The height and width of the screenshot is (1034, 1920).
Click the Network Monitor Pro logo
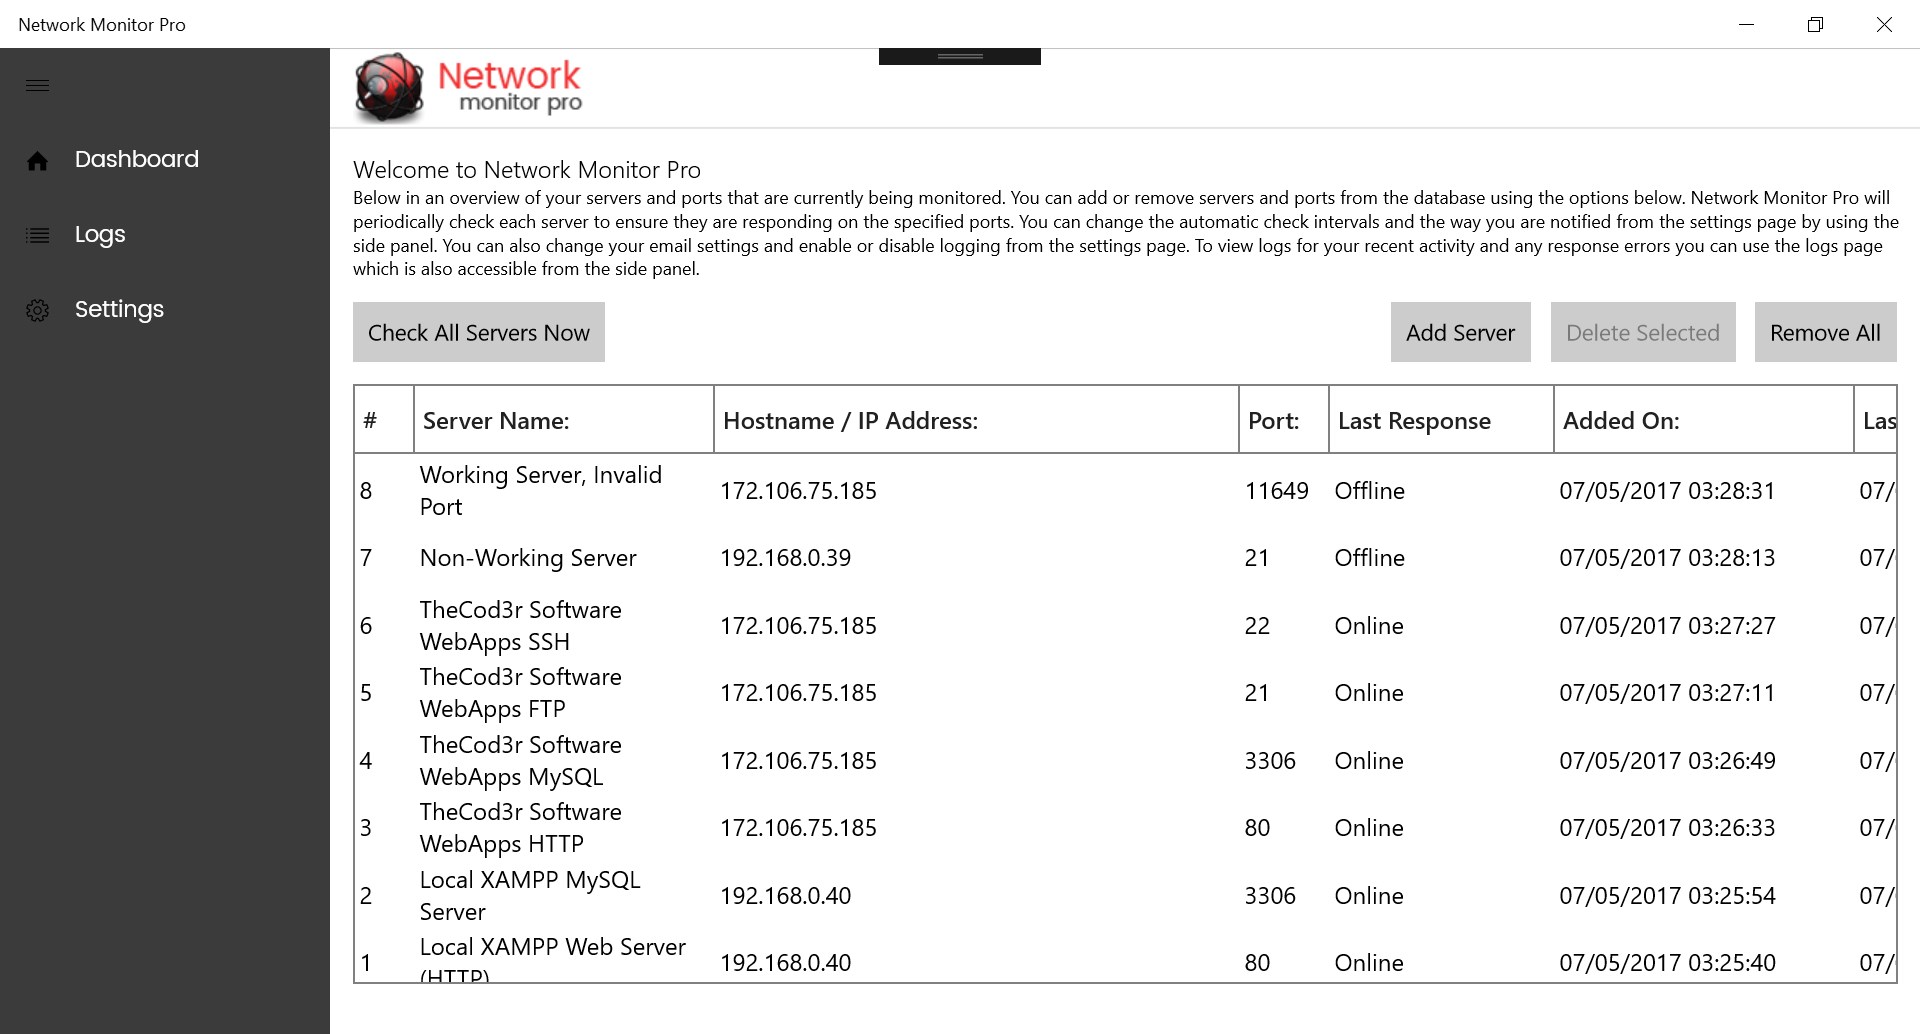click(x=467, y=88)
